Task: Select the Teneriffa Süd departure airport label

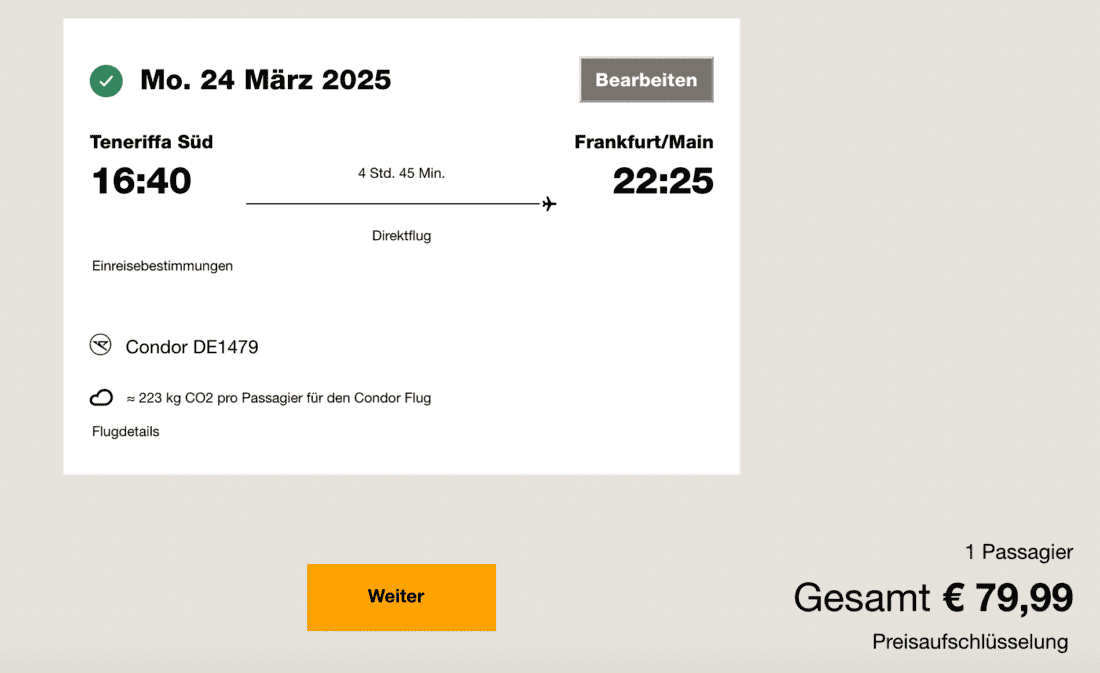Action: click(151, 142)
